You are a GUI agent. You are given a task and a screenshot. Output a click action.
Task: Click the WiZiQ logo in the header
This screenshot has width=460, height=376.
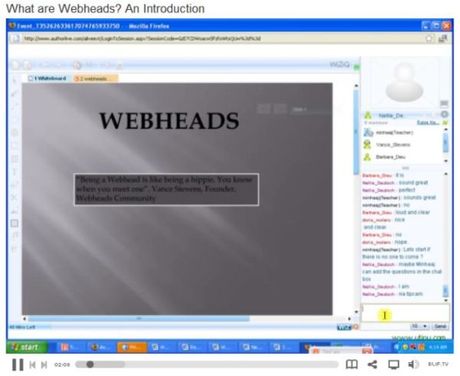coord(339,64)
